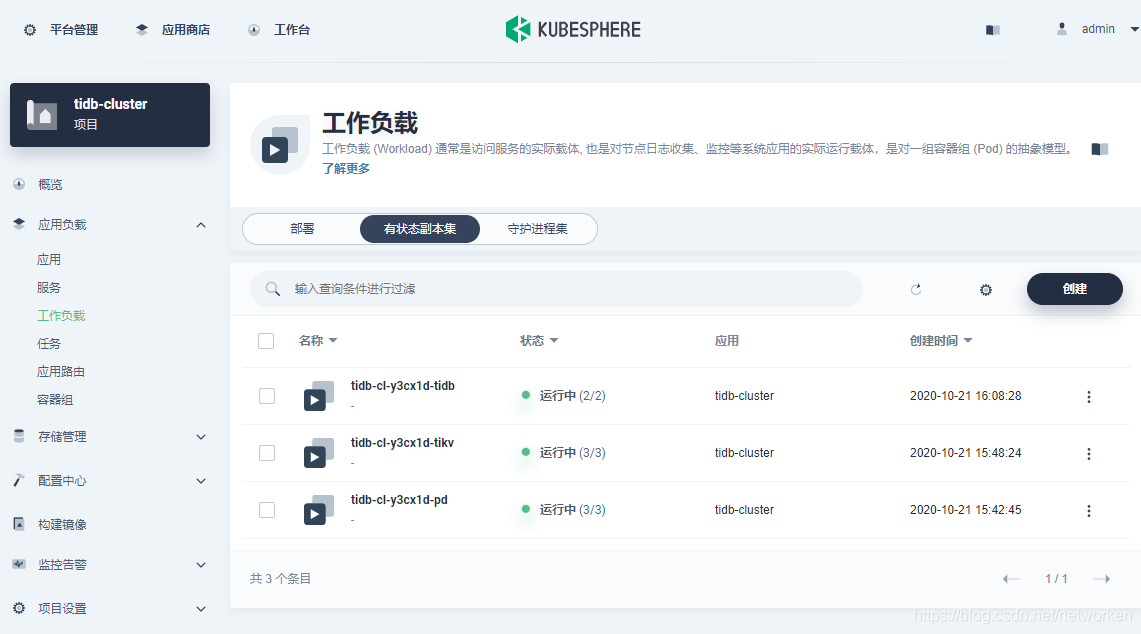
Task: Click the 工作台 workbench icon
Action: pos(254,29)
